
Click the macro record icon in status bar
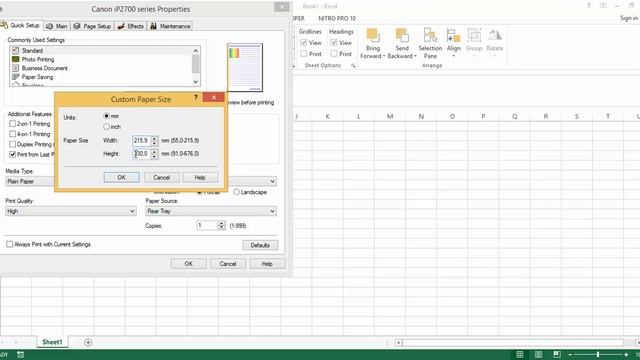[x=20, y=355]
